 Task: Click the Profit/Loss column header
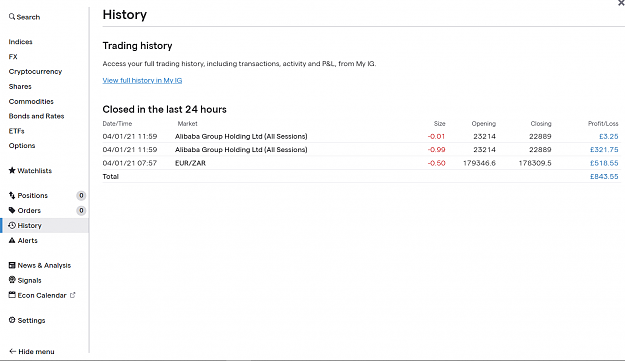(603, 124)
